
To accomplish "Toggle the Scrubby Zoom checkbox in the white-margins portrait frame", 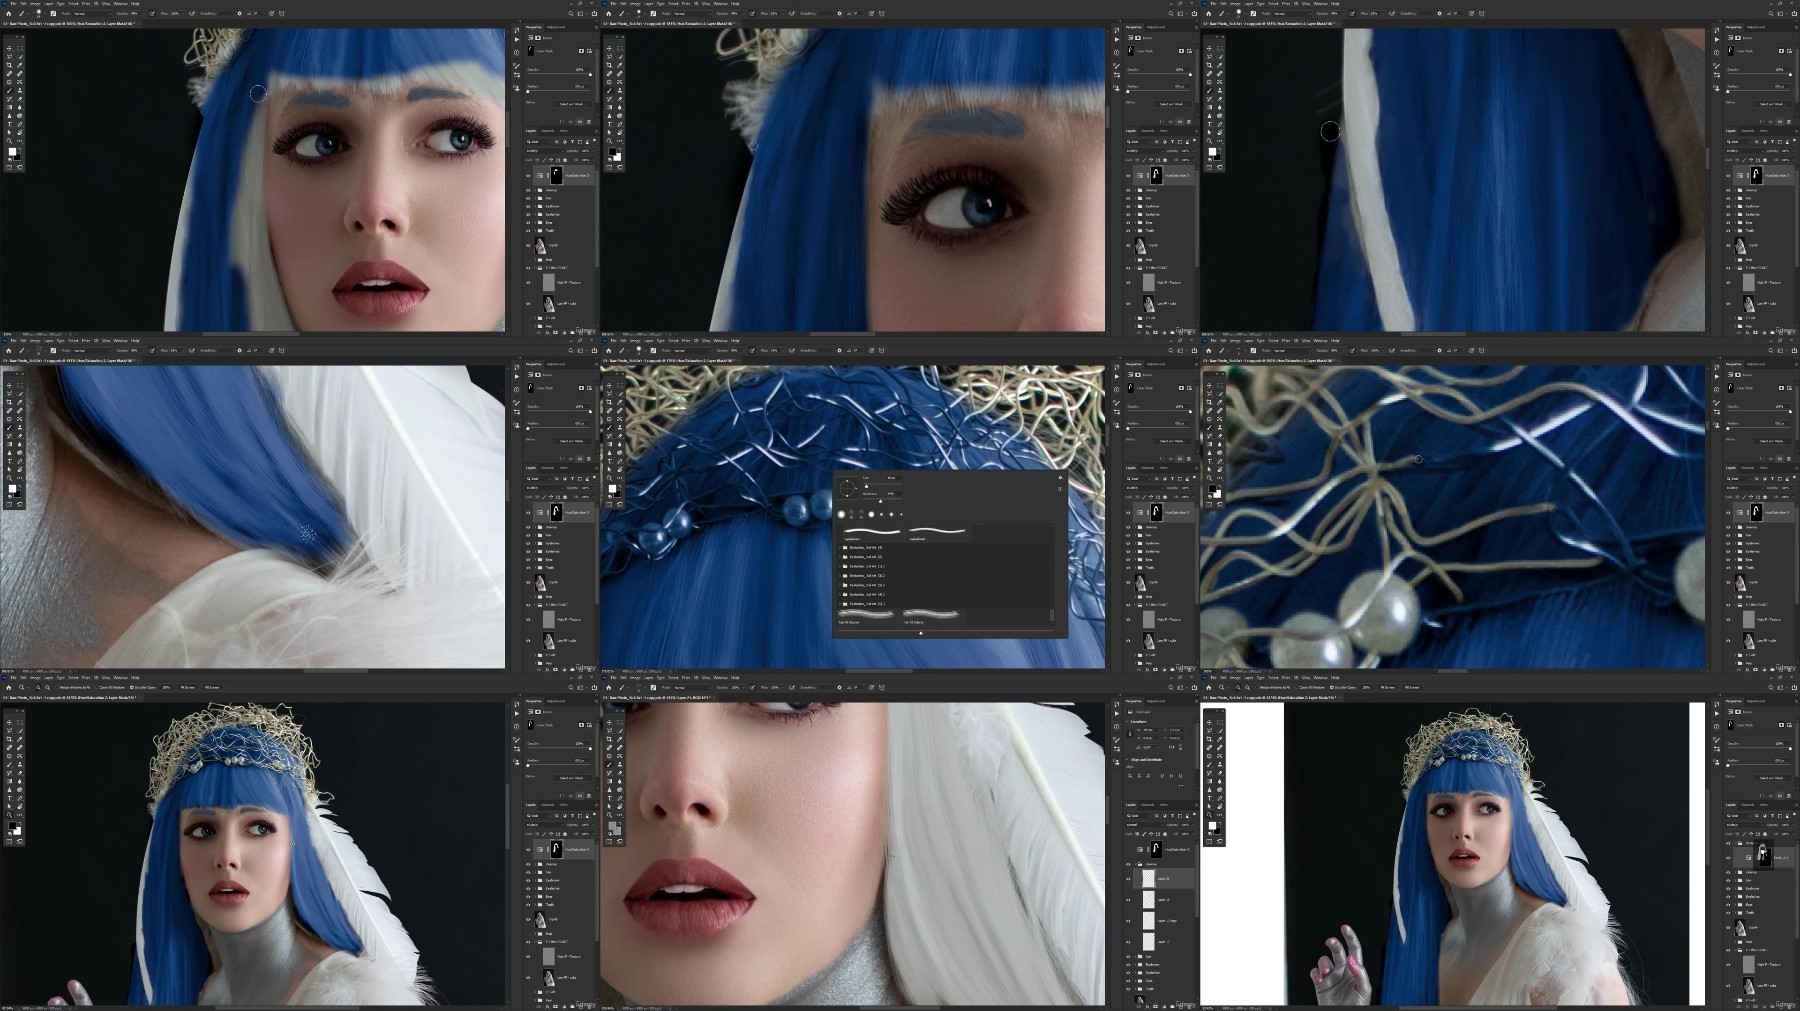I will pyautogui.click(x=1332, y=688).
